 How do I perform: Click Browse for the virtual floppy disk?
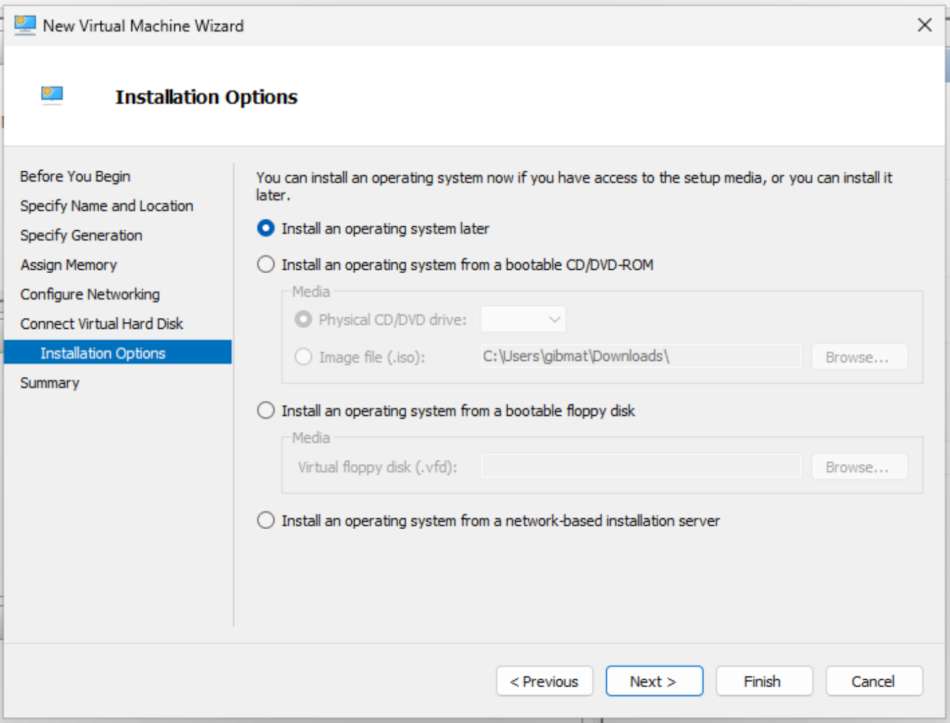click(858, 466)
